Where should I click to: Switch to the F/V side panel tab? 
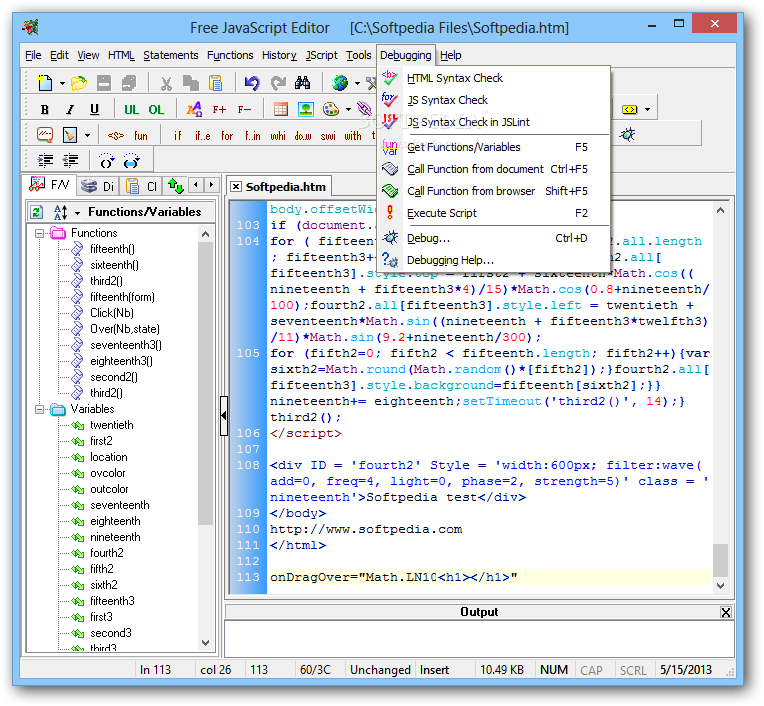[50, 185]
